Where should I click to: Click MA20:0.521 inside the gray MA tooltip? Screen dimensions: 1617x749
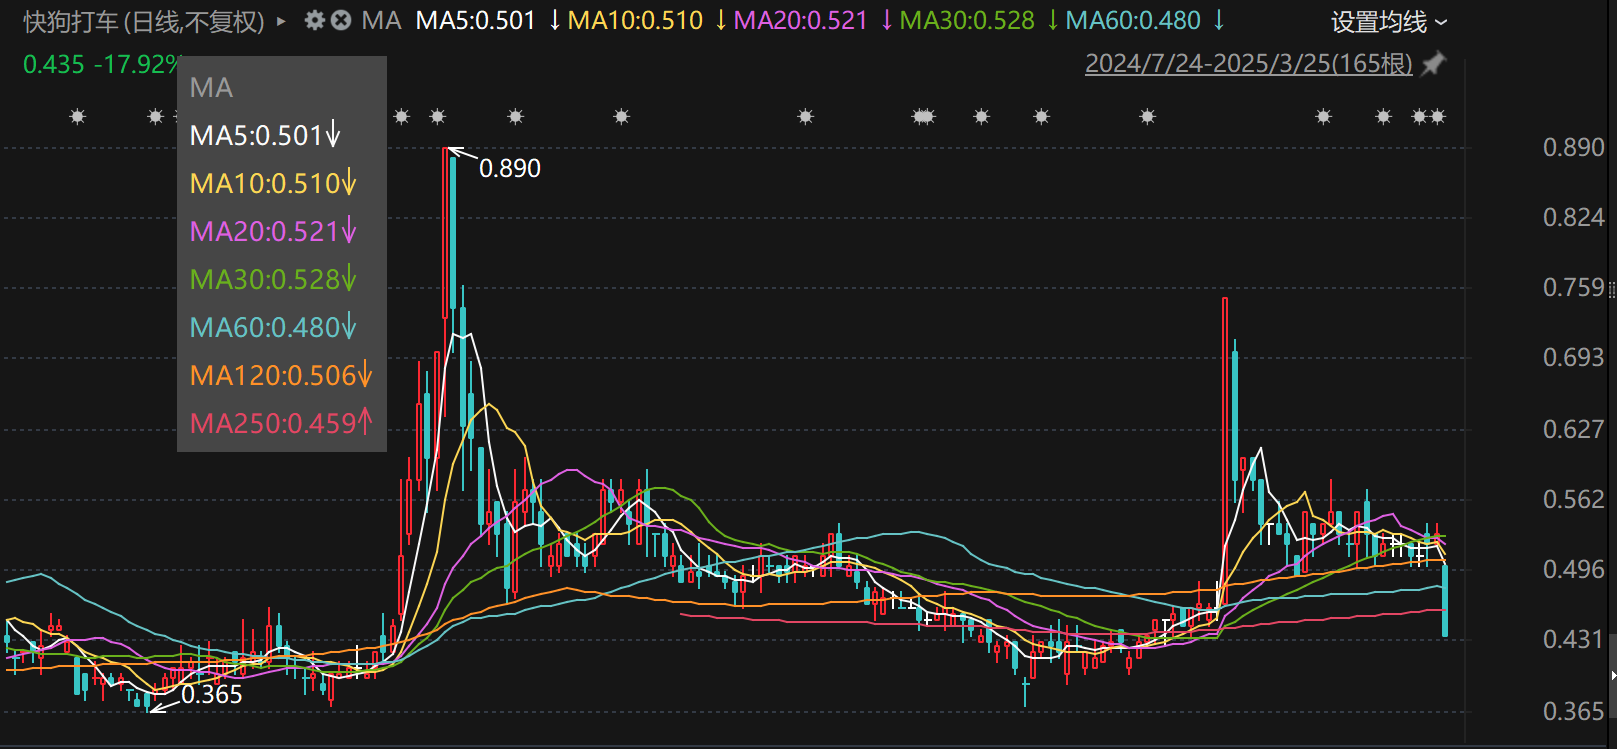click(x=273, y=231)
